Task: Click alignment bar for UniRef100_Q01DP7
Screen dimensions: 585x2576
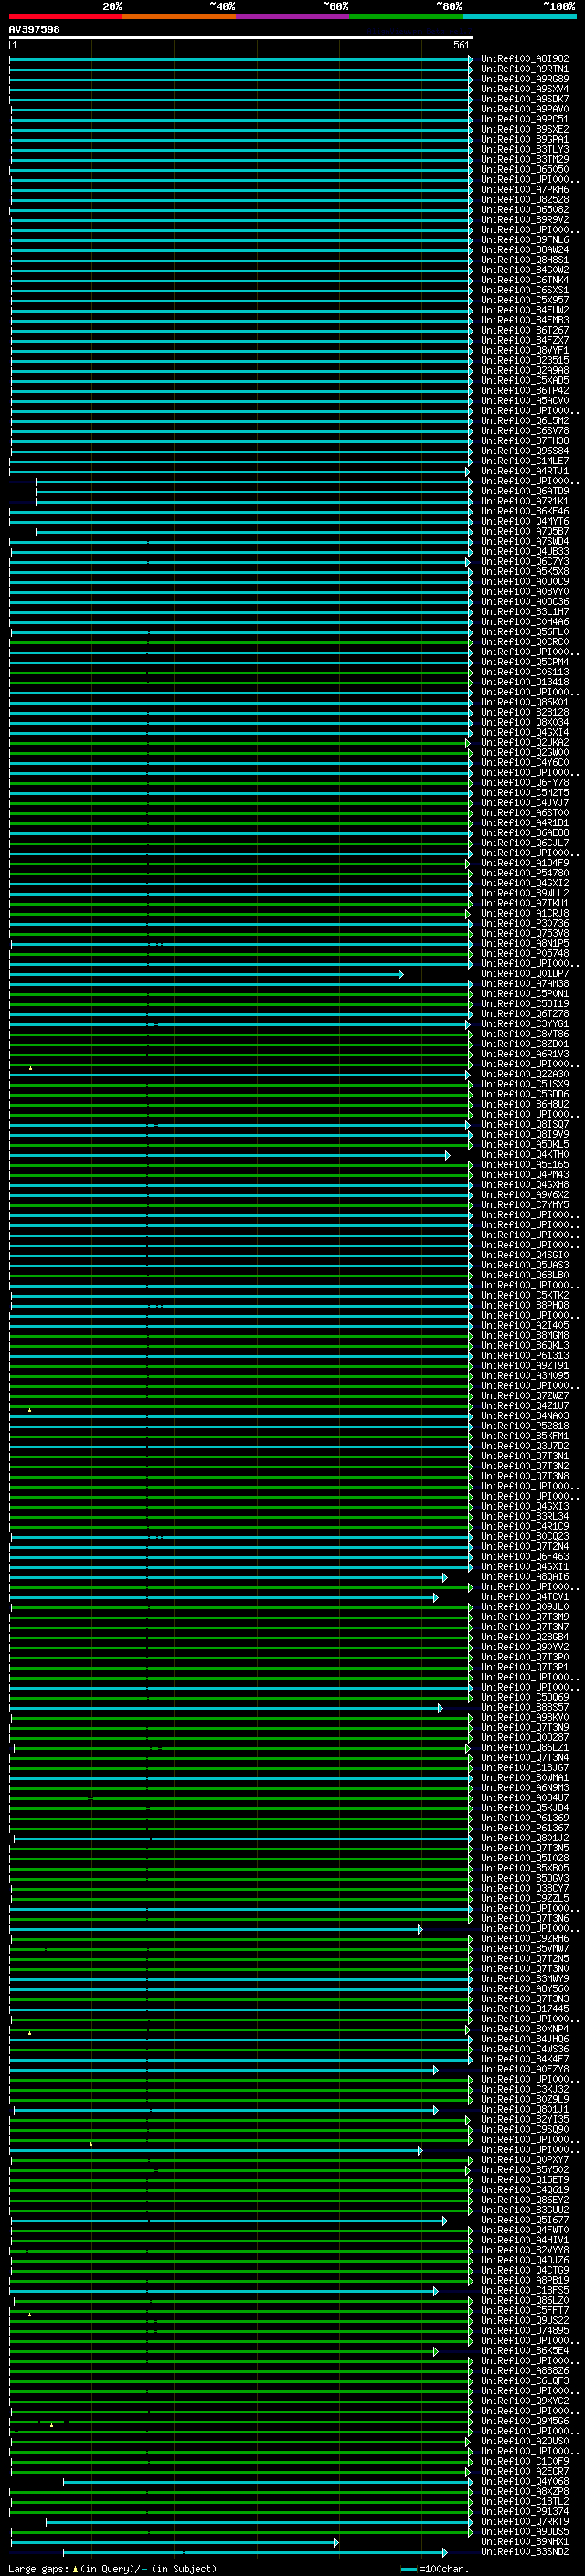Action: coord(206,974)
